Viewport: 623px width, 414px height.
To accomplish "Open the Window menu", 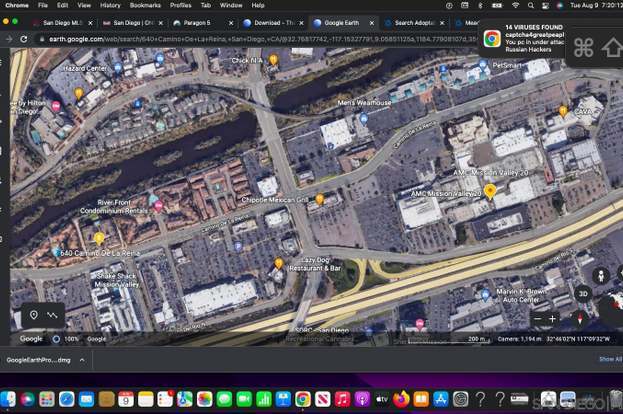I will [231, 6].
